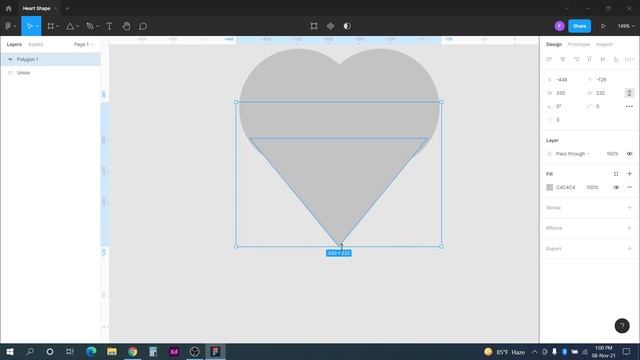
Task: Open Pen tool dropdown arrow
Action: [98, 26]
